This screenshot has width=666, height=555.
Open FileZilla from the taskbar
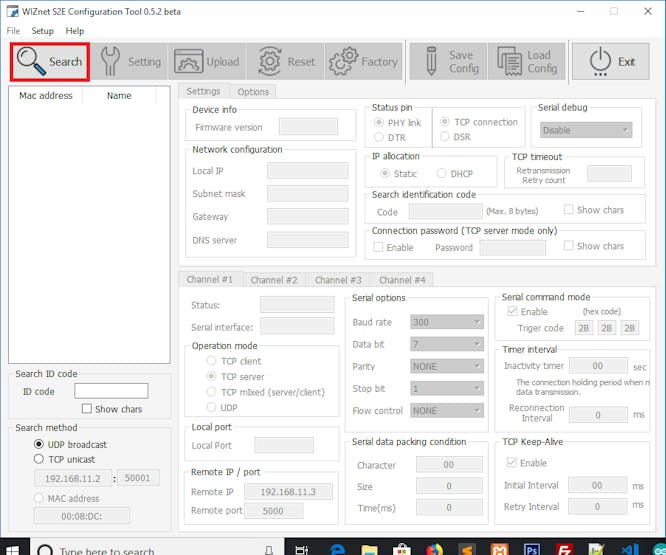pyautogui.click(x=564, y=550)
